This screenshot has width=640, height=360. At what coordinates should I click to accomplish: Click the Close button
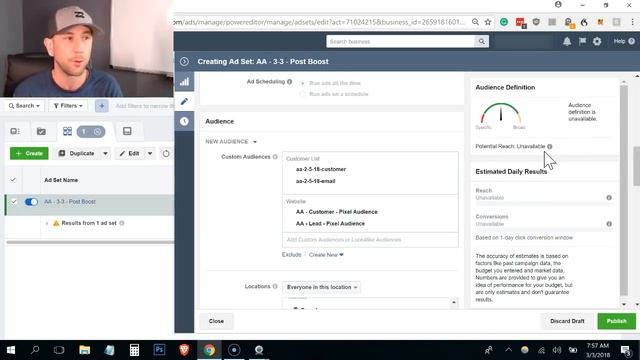(x=216, y=321)
